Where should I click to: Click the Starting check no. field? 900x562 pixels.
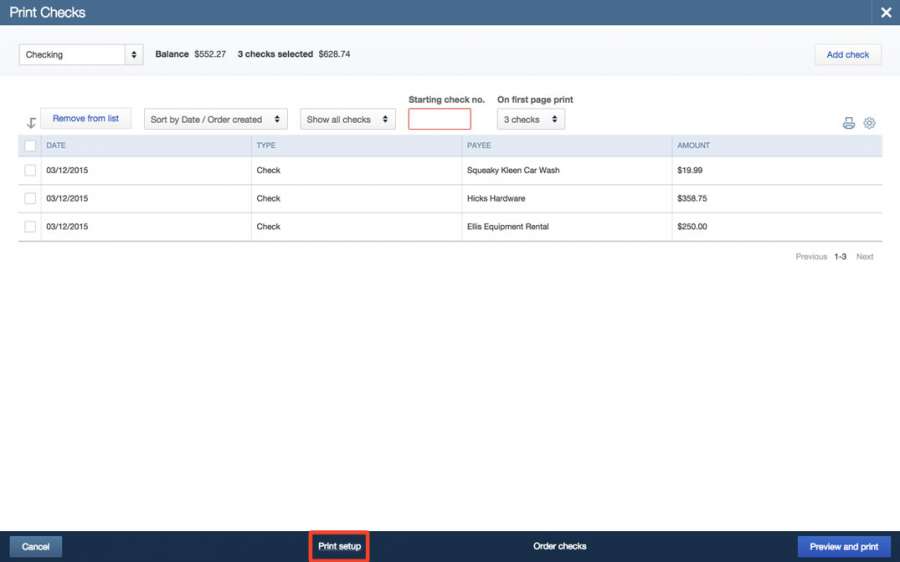tap(439, 120)
